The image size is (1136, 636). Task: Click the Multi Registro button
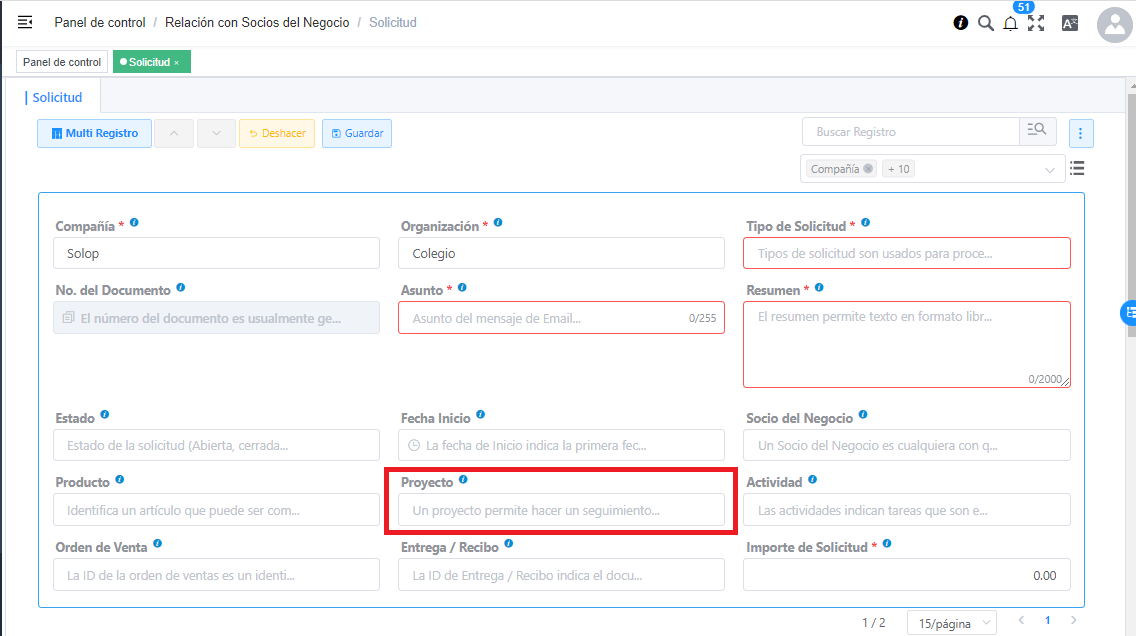pyautogui.click(x=94, y=134)
